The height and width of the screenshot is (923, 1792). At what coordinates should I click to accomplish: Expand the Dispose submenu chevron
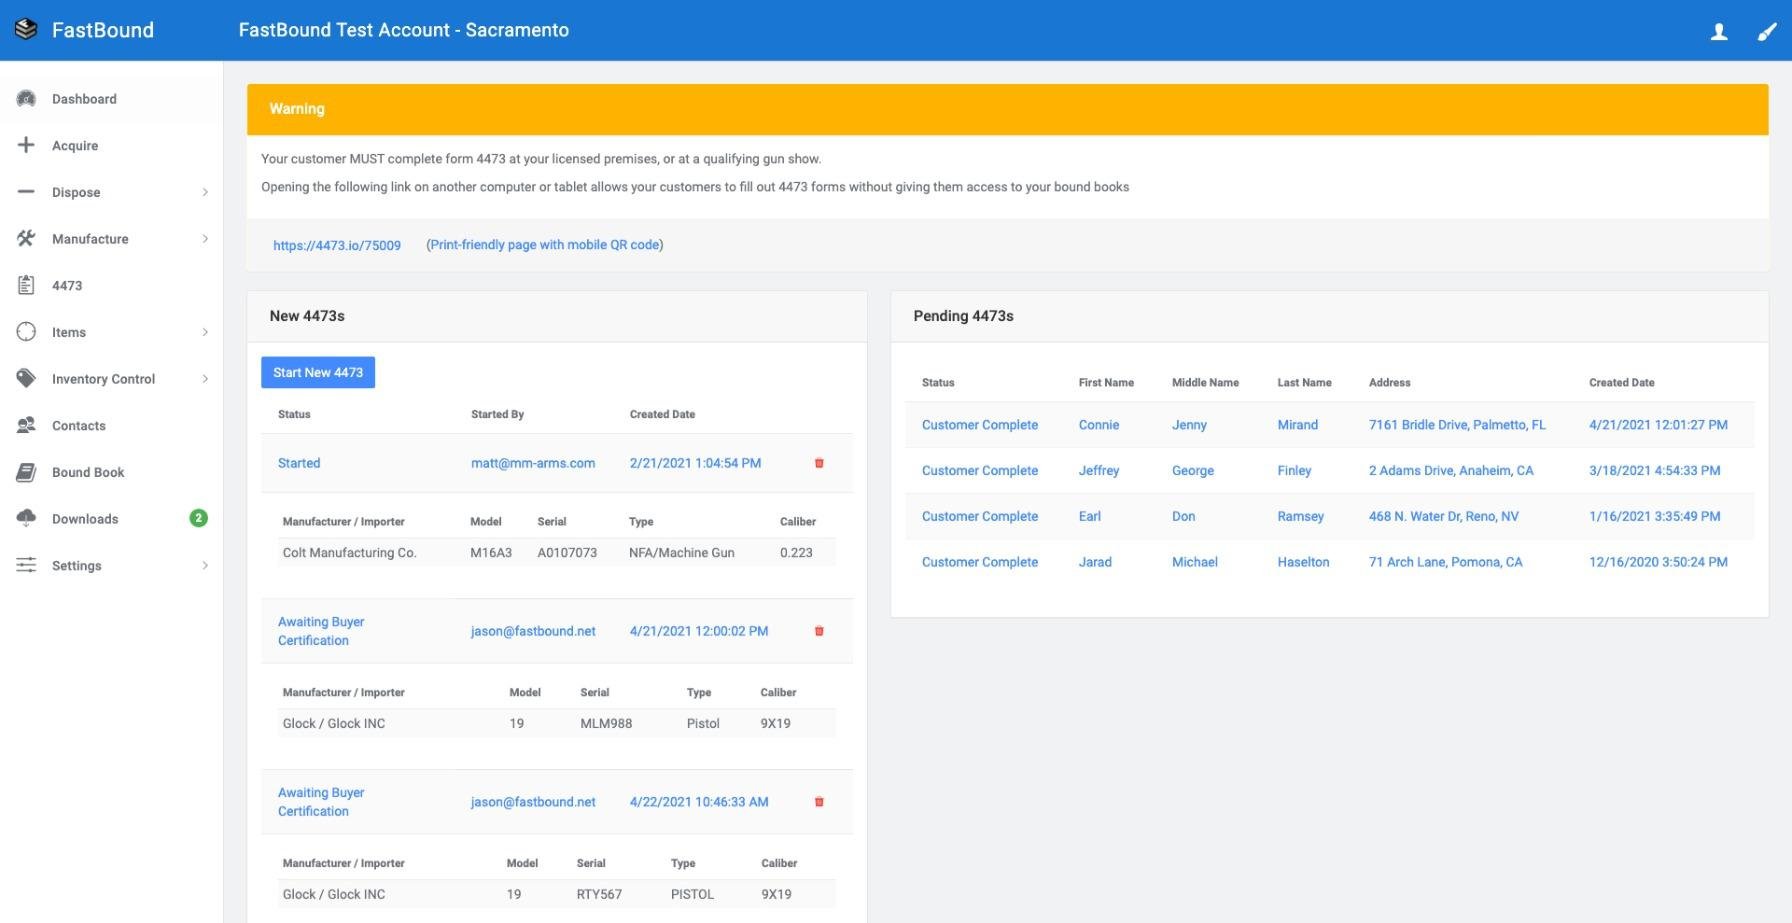pos(205,192)
